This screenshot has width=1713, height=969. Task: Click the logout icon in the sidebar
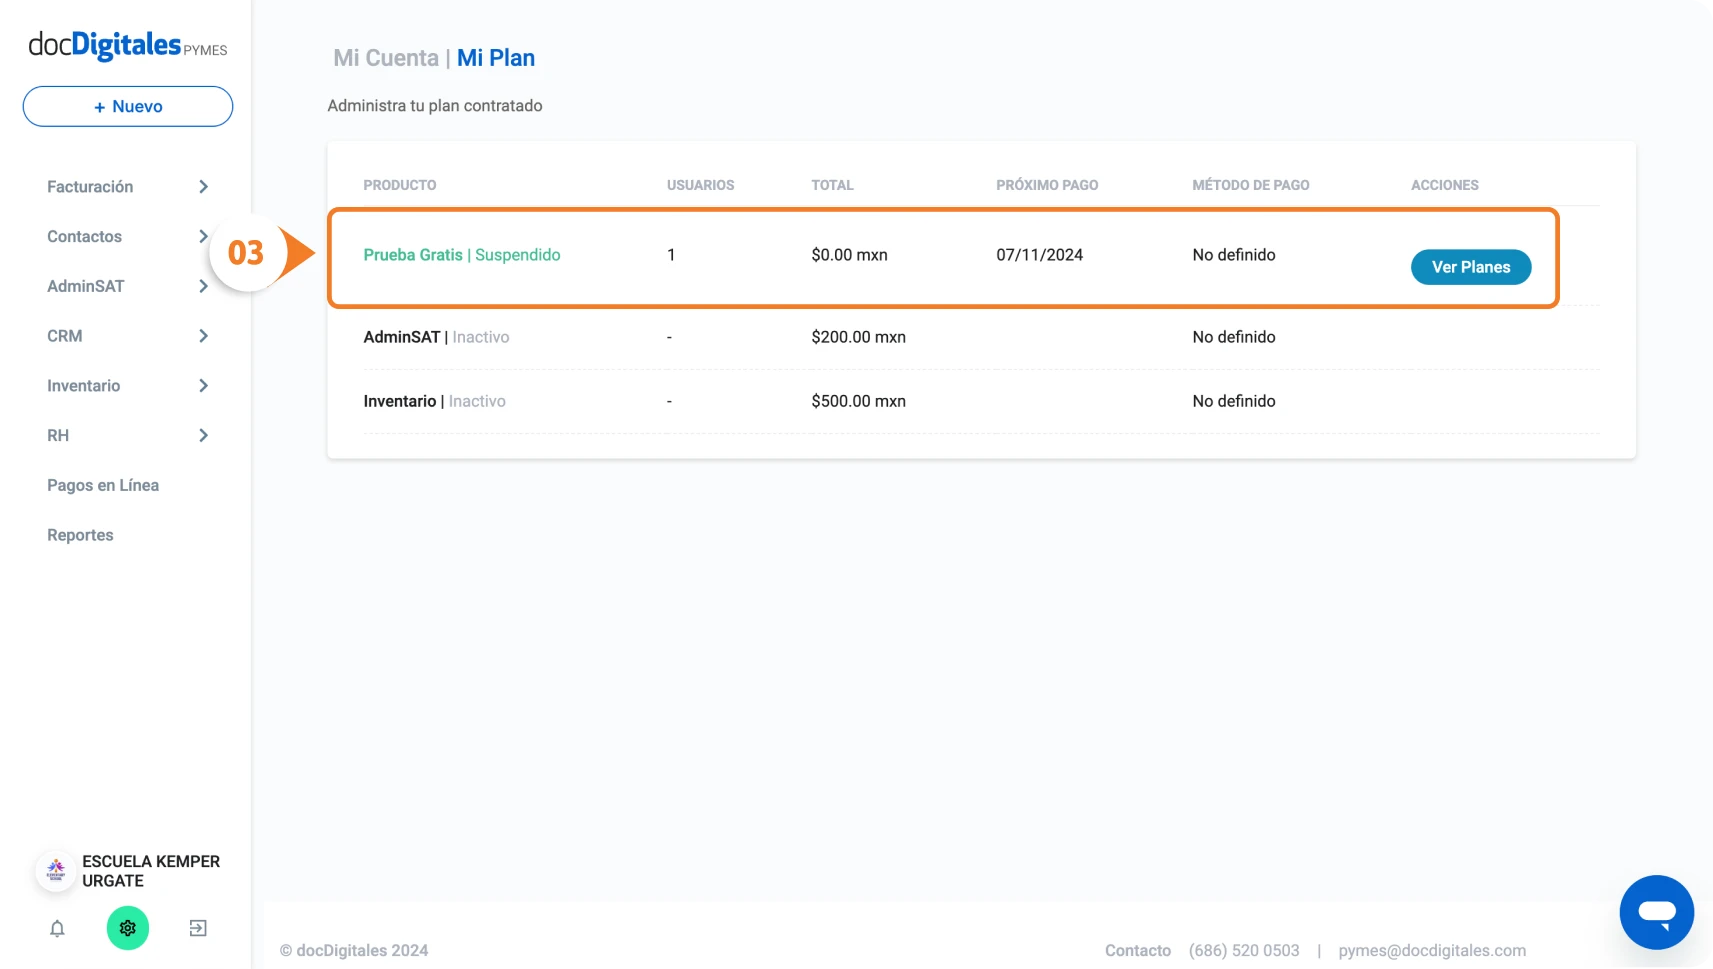[x=198, y=928]
